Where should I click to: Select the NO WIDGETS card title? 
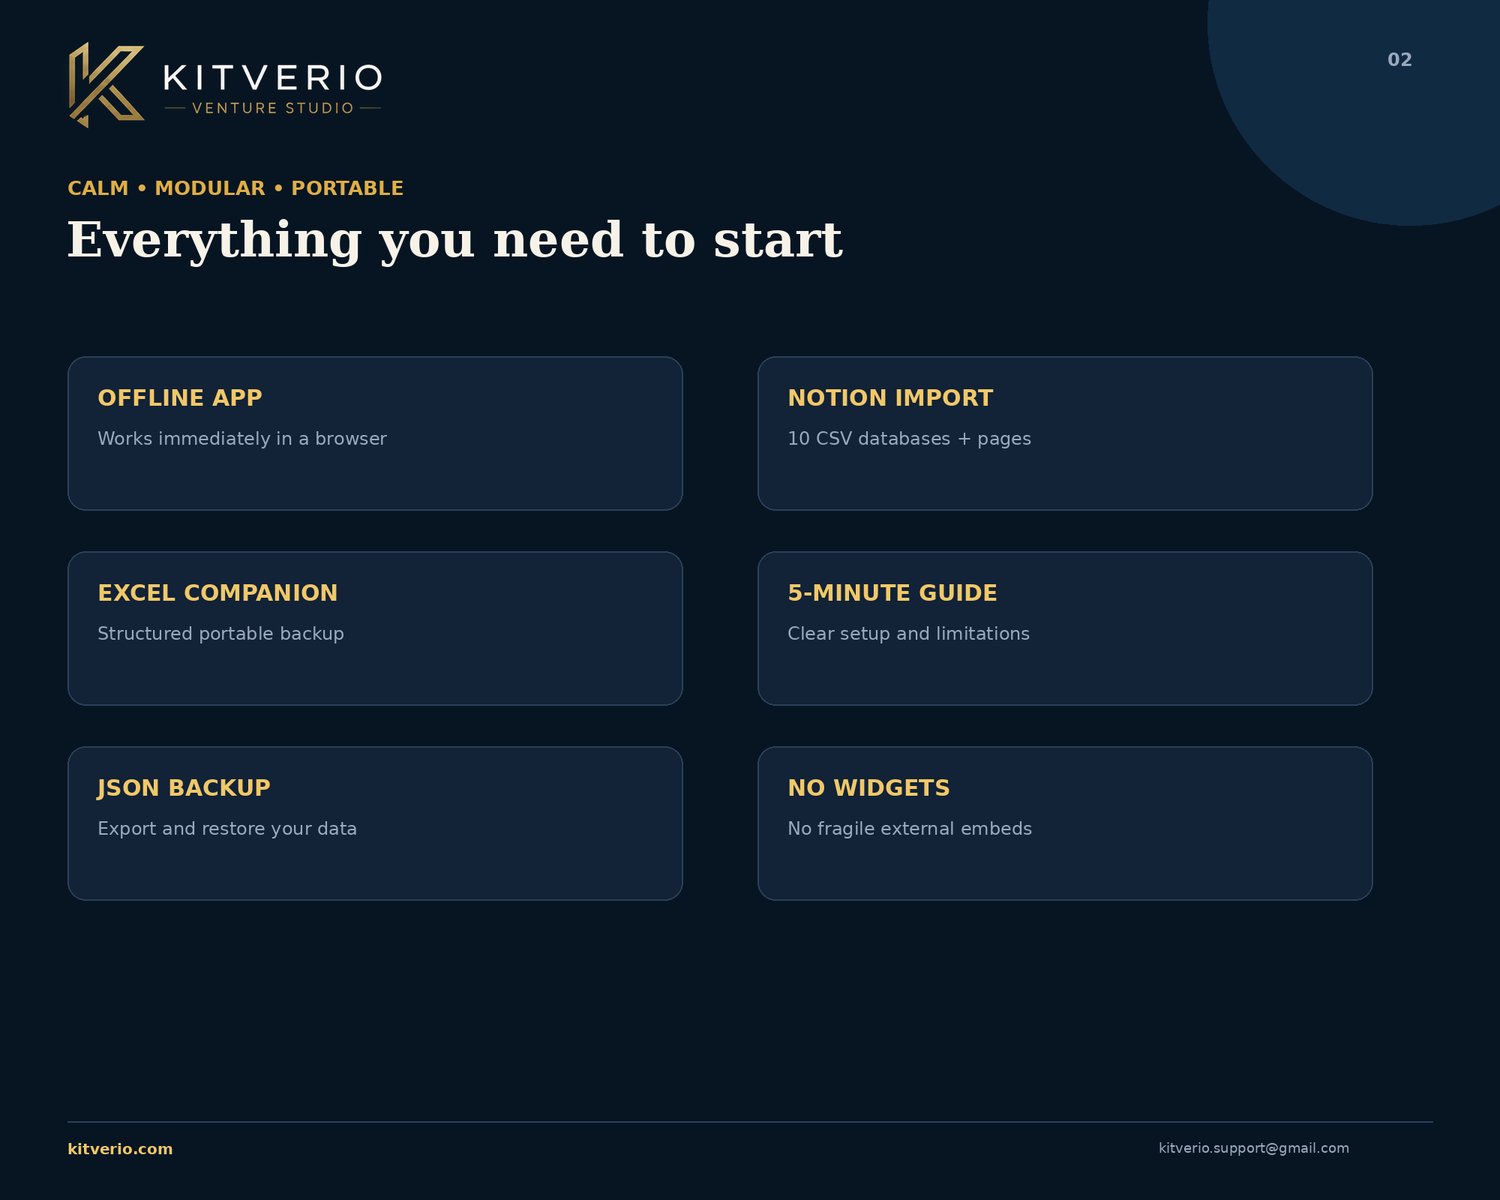point(869,788)
